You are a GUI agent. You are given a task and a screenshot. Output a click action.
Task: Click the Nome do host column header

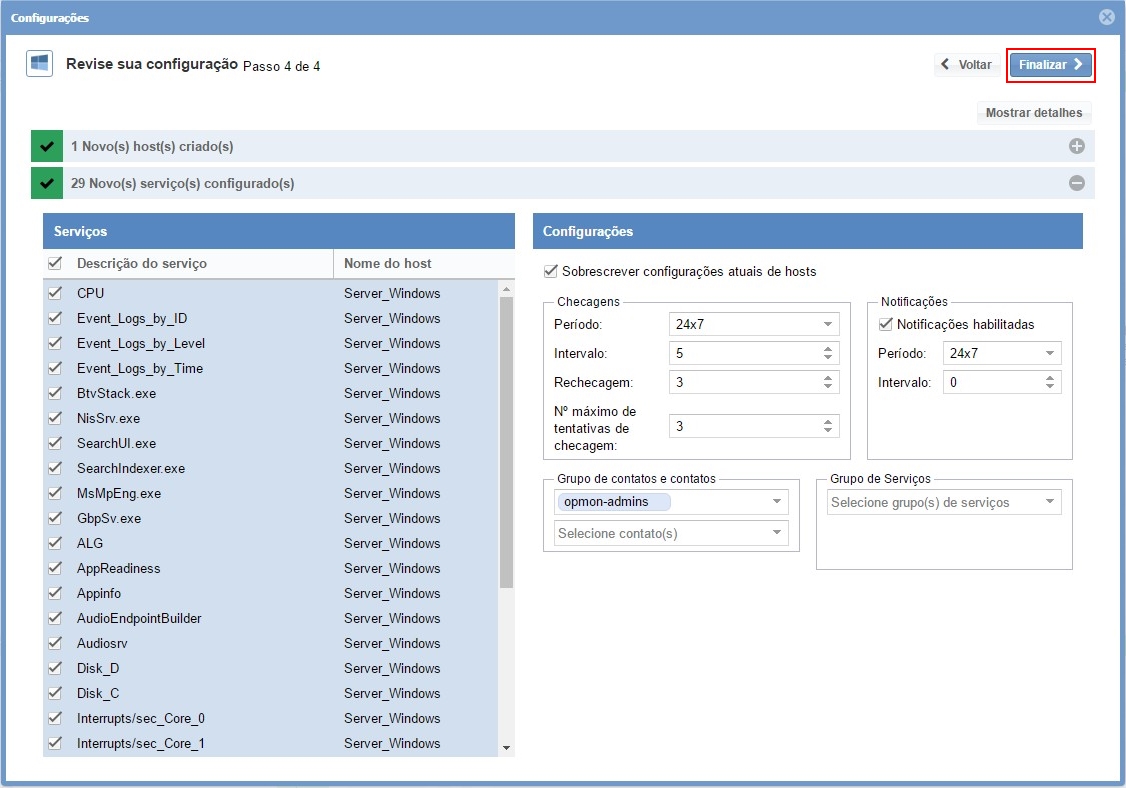tap(388, 263)
